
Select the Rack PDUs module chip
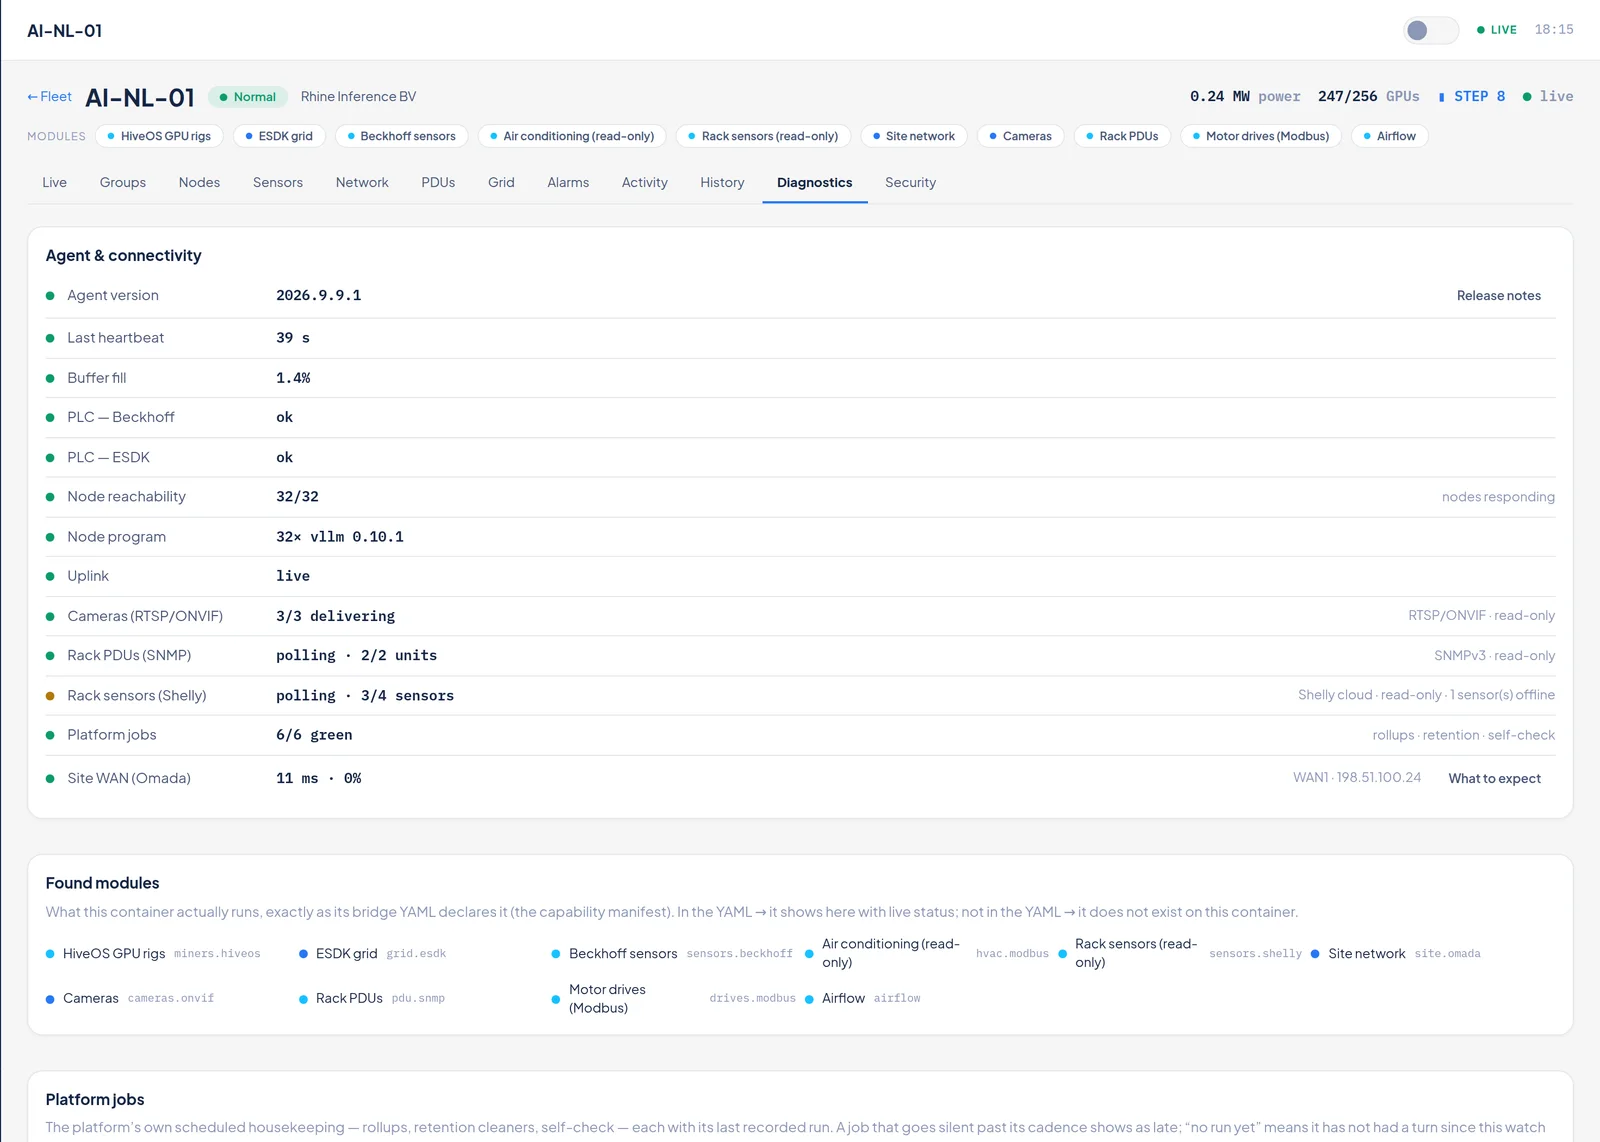click(1122, 136)
